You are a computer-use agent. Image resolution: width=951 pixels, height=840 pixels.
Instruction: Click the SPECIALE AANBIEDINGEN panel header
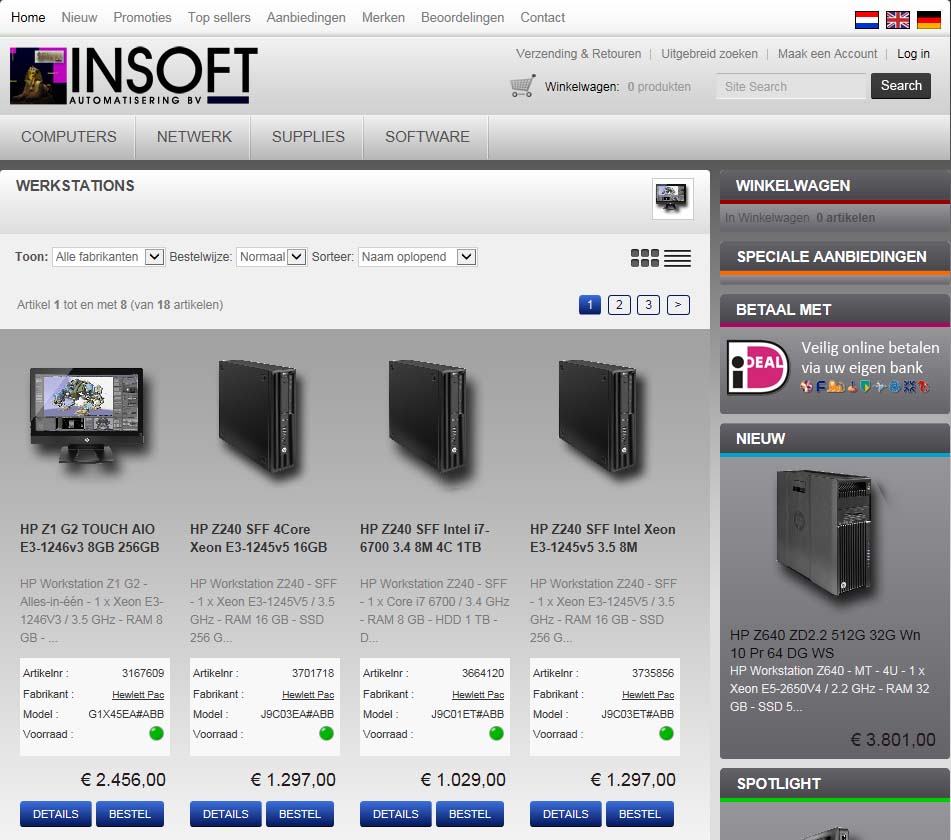[835, 258]
